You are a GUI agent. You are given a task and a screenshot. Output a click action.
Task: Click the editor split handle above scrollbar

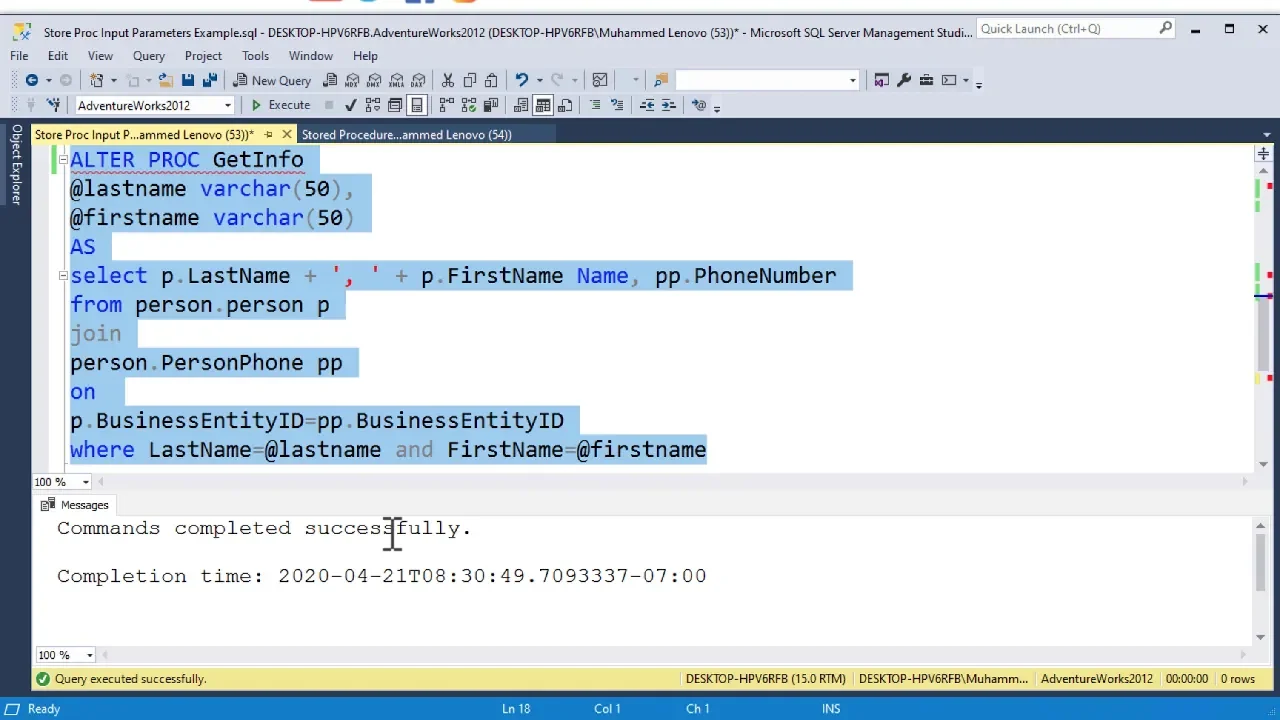(x=1263, y=154)
